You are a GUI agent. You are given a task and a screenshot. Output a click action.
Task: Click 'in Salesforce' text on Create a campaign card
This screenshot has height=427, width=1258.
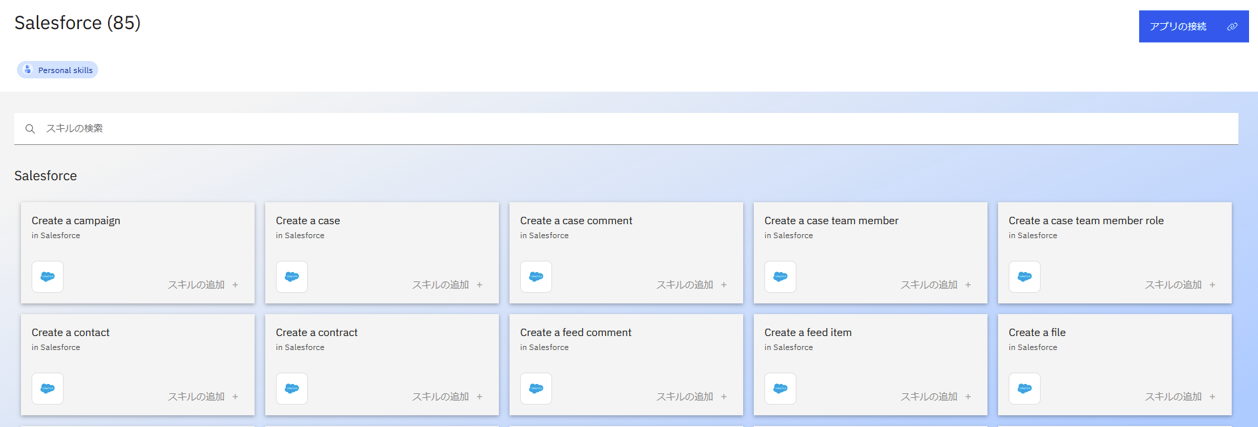(x=56, y=236)
